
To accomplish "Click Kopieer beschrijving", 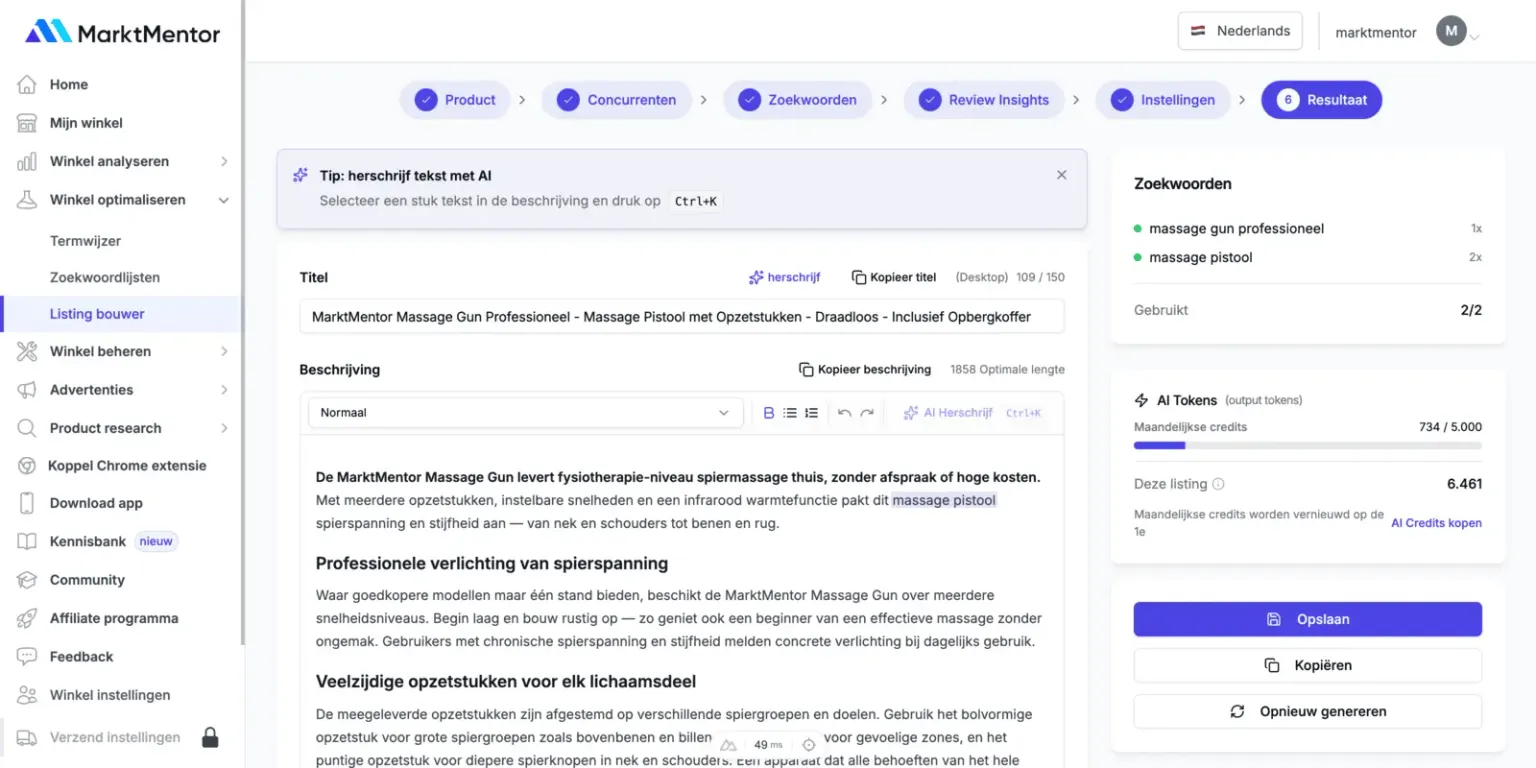I will click(865, 369).
